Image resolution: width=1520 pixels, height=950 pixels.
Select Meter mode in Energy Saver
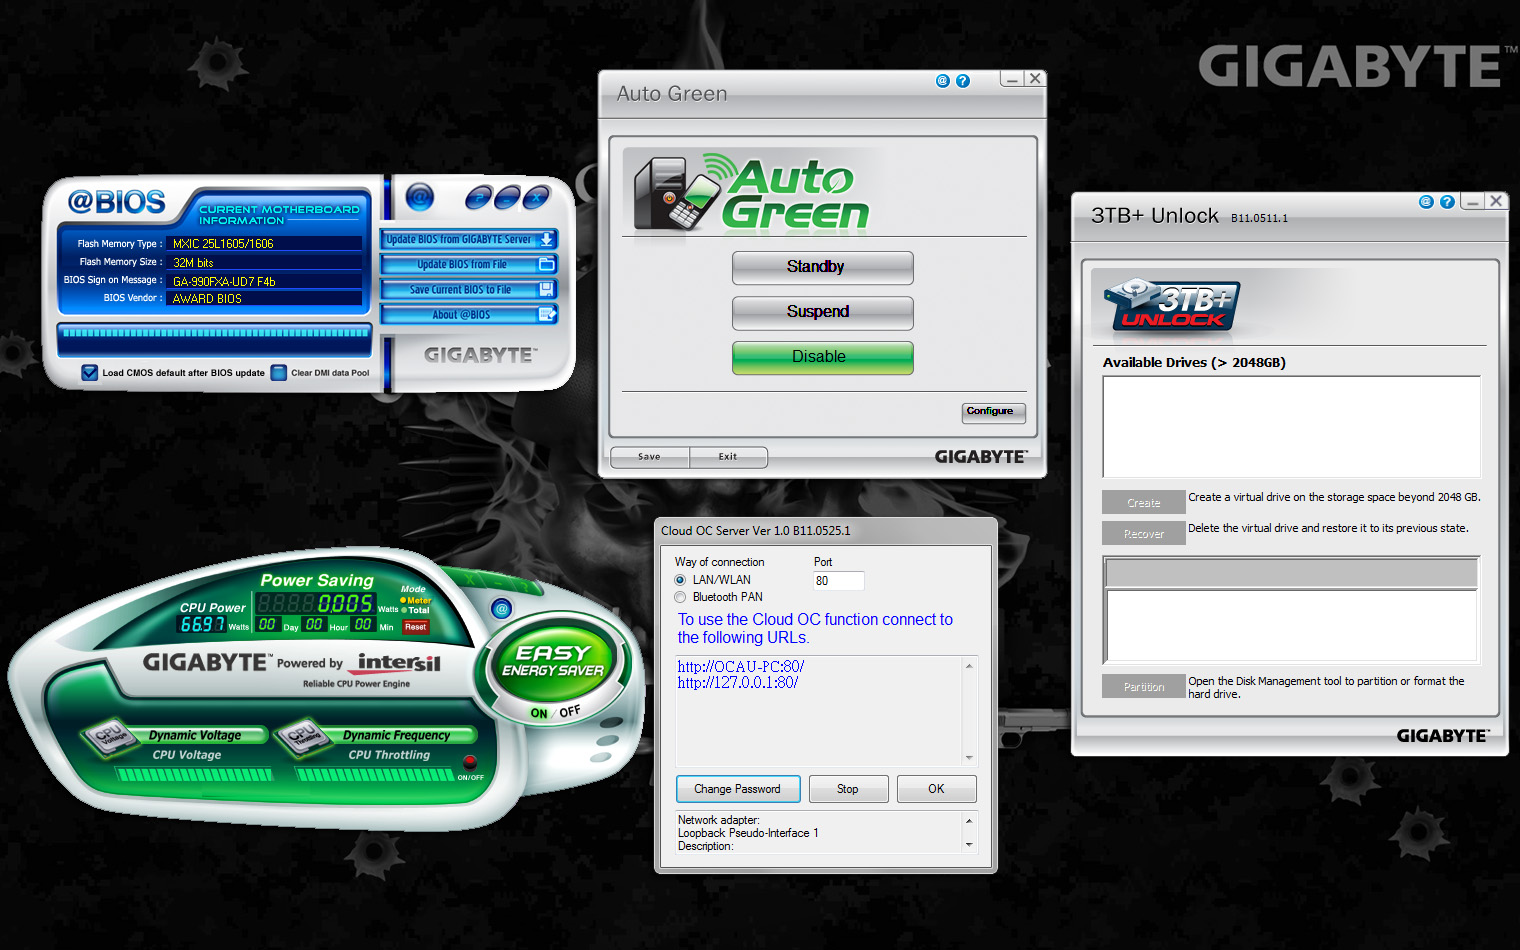click(416, 600)
